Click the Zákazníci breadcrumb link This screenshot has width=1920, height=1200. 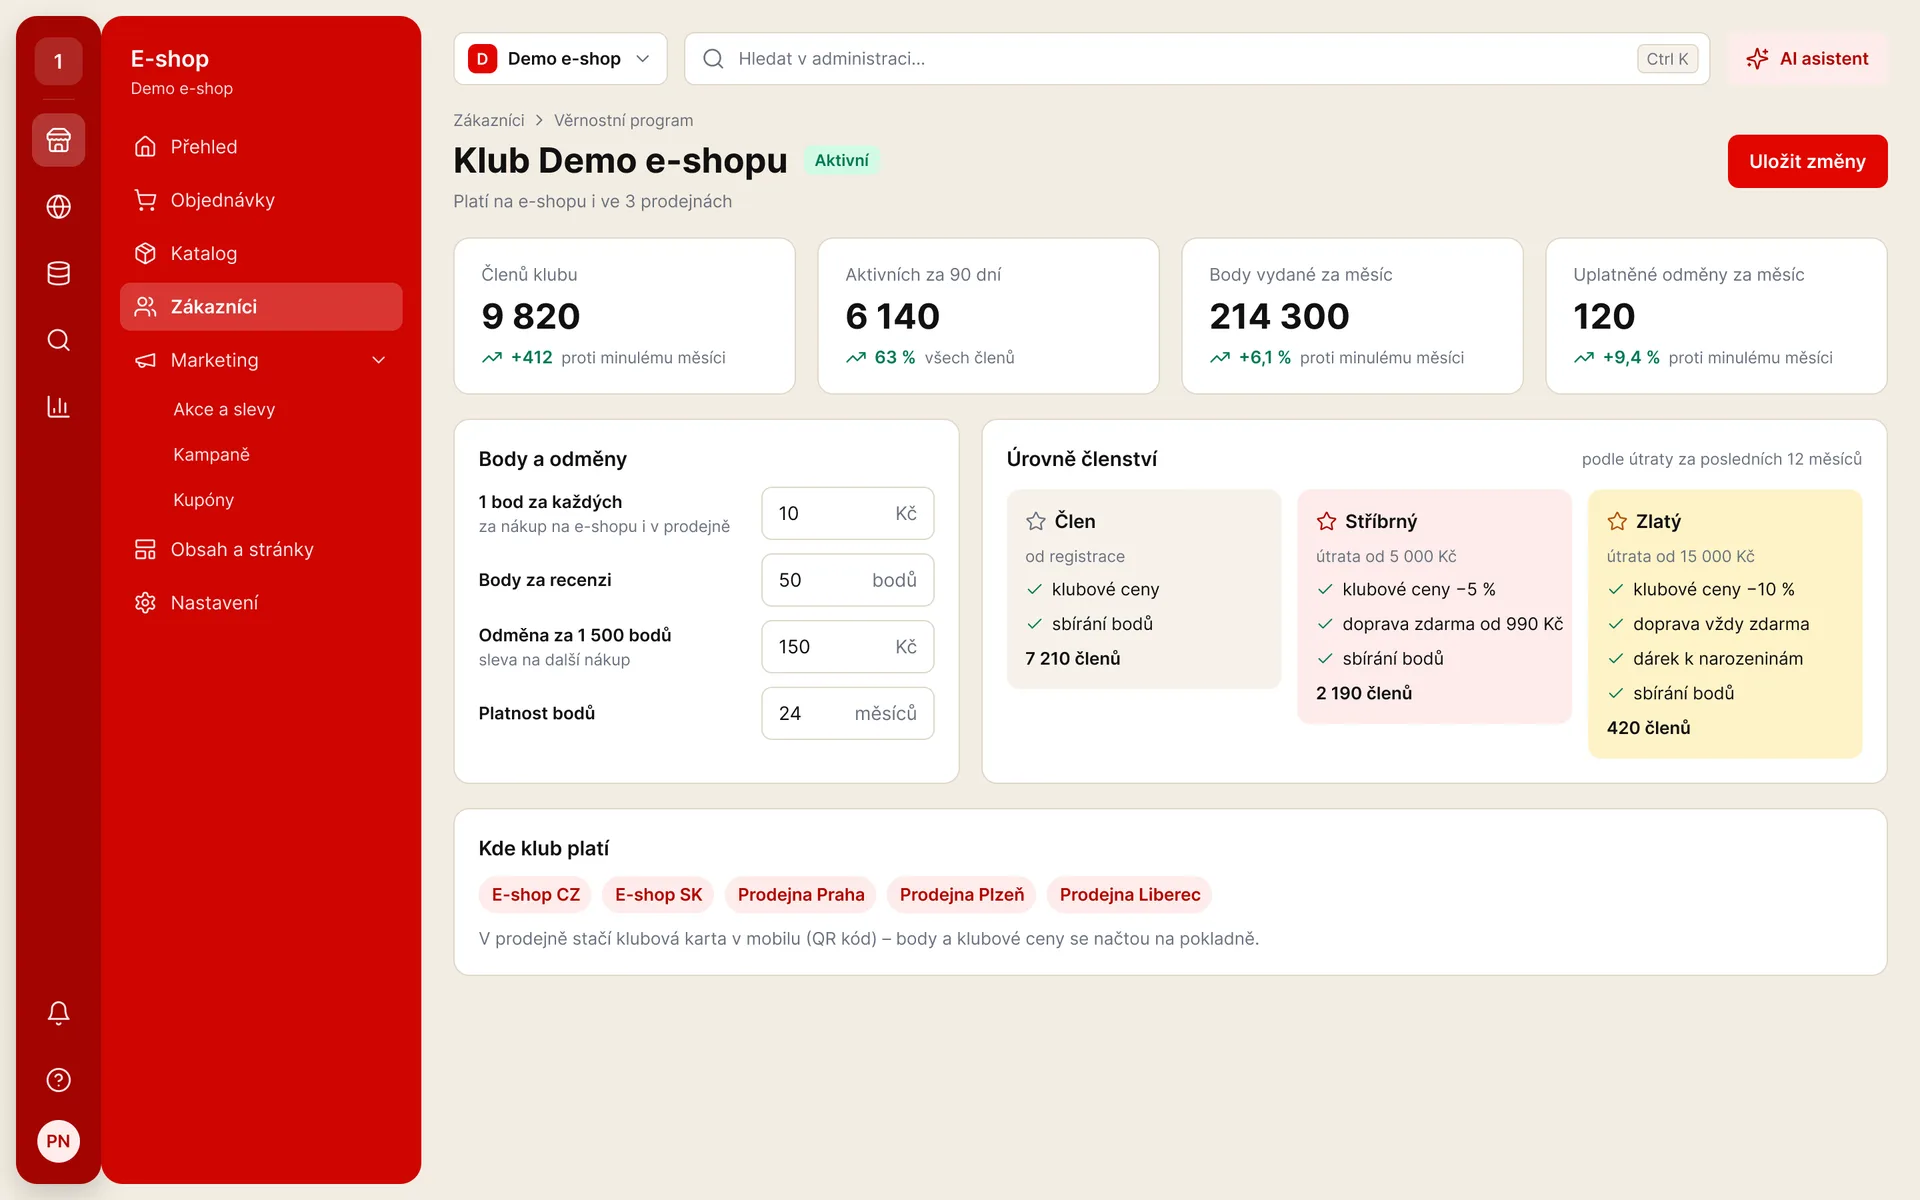pos(488,120)
